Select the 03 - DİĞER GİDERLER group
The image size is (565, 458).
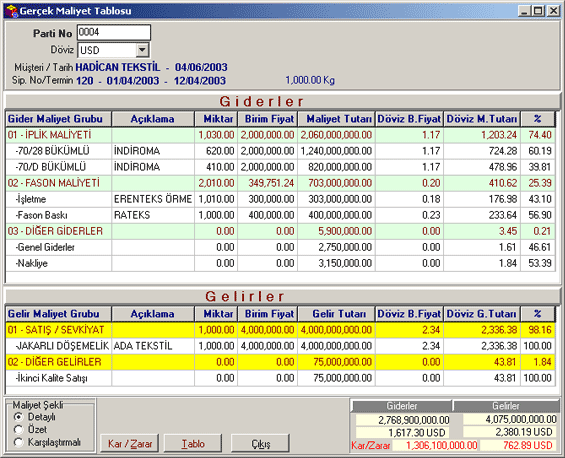tap(280, 231)
